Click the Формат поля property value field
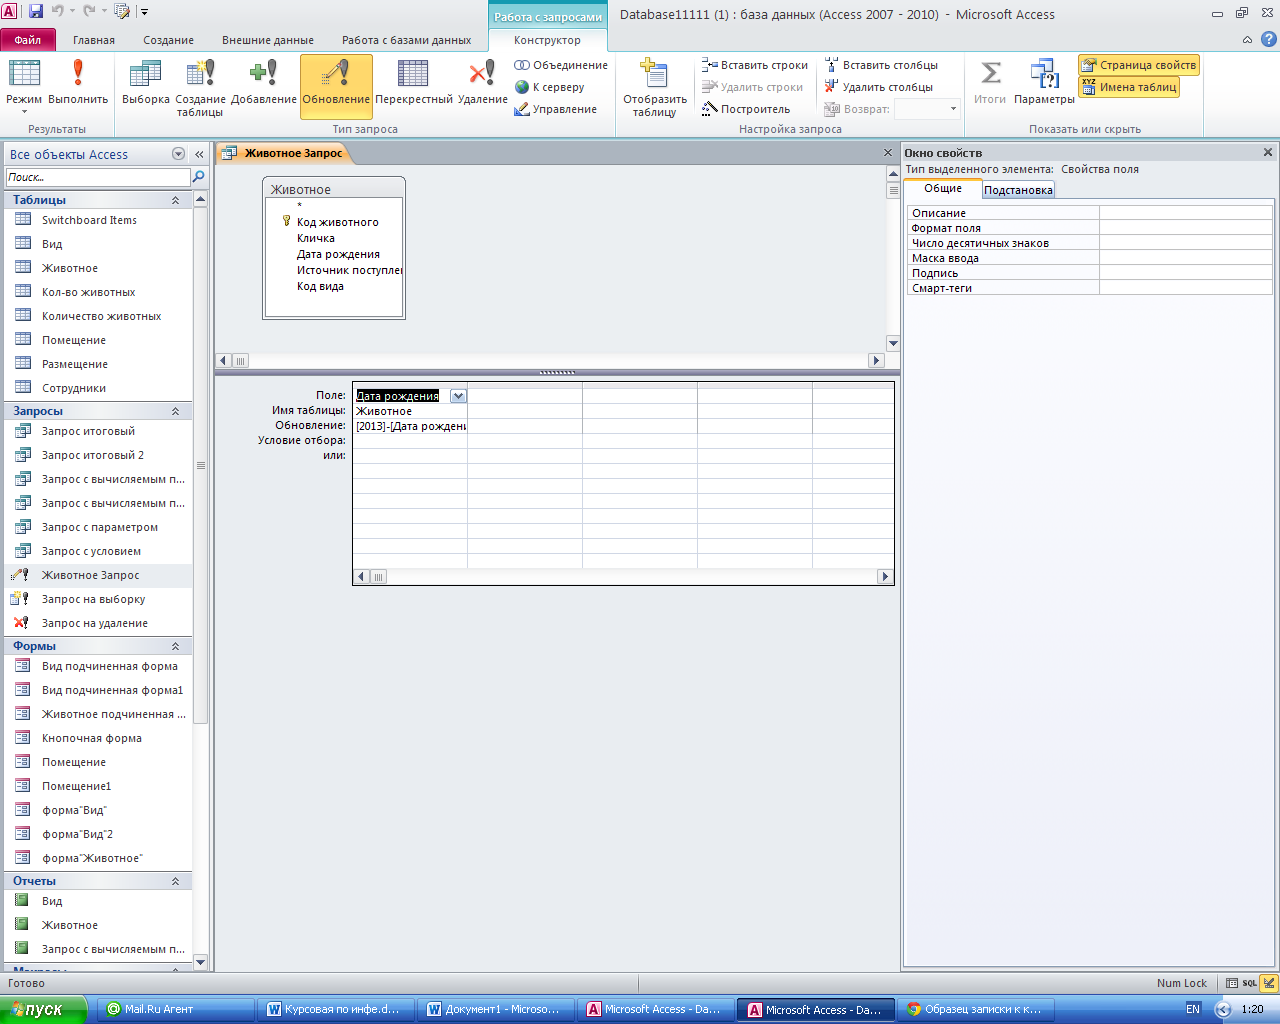The height and width of the screenshot is (1024, 1280). pos(1186,228)
